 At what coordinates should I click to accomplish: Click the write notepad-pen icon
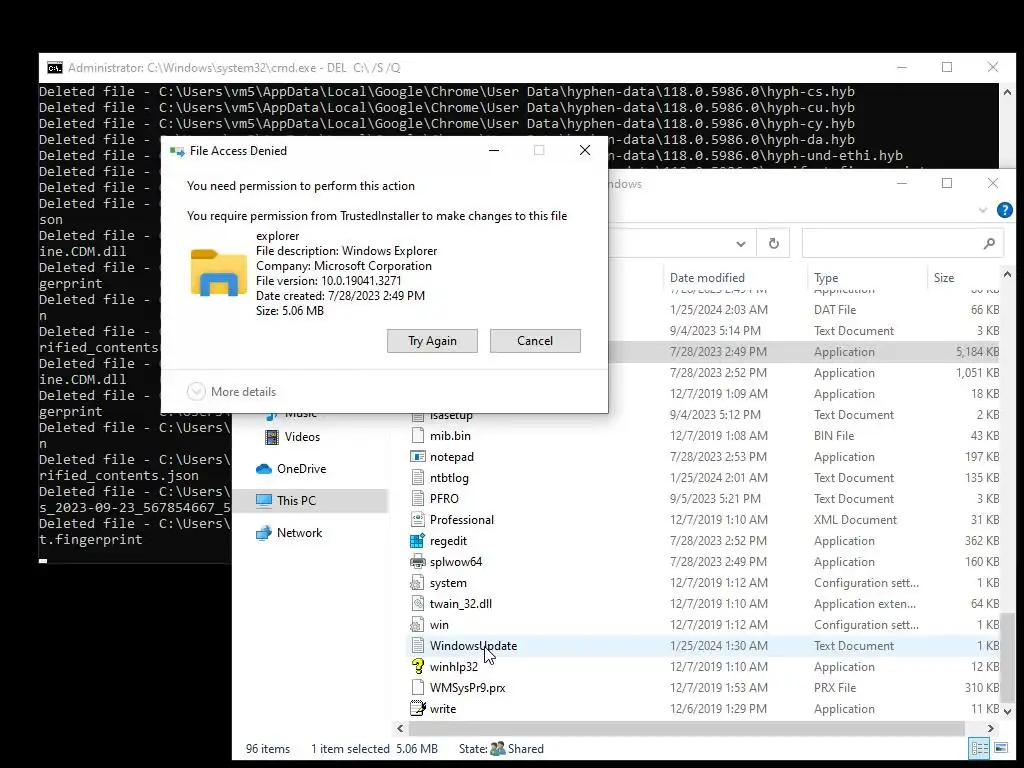(417, 709)
